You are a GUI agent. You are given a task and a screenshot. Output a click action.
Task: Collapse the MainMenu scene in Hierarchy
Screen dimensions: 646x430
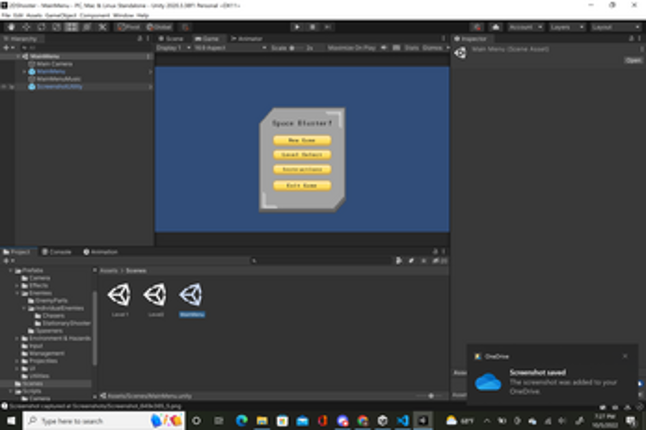(x=19, y=56)
